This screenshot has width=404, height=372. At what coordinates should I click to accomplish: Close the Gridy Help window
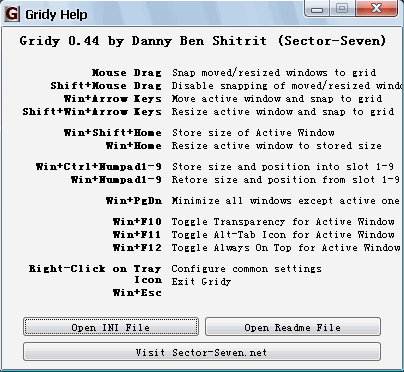(x=376, y=8)
